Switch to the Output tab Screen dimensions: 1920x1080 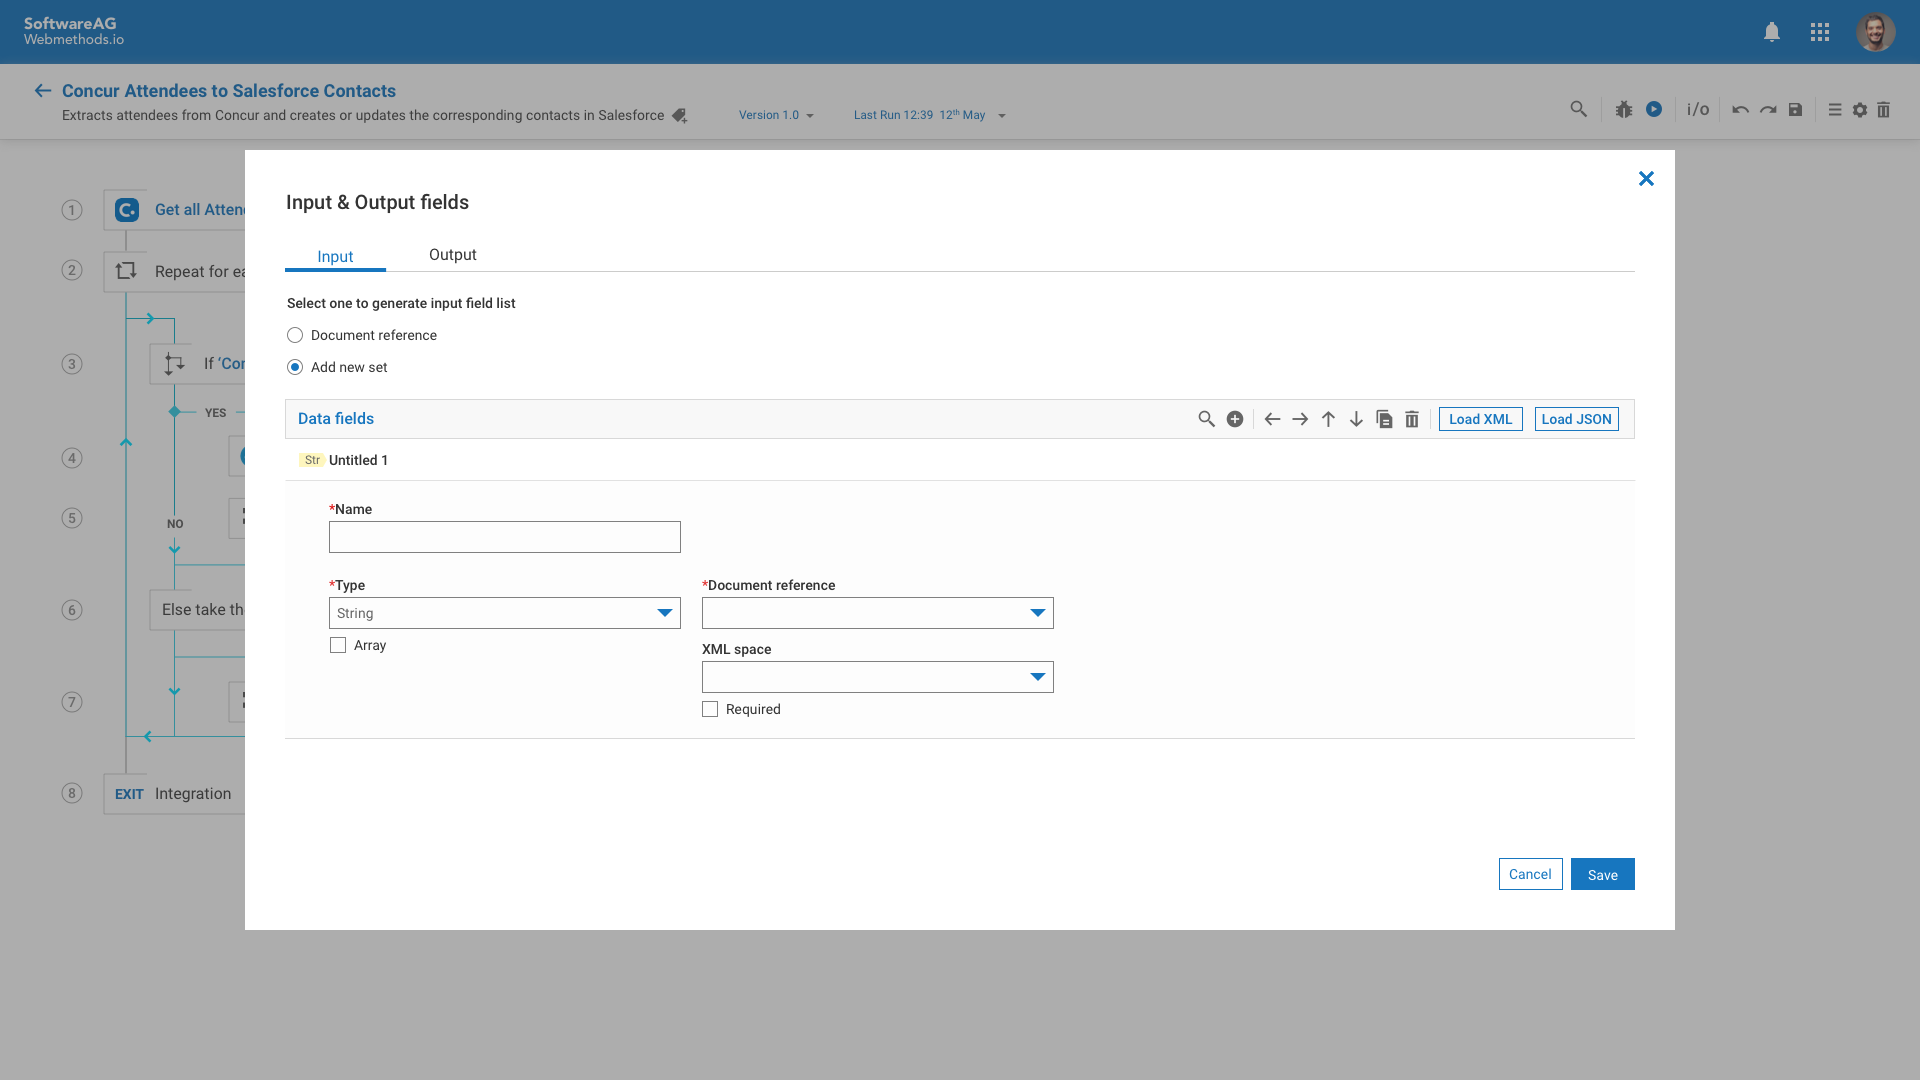point(453,255)
